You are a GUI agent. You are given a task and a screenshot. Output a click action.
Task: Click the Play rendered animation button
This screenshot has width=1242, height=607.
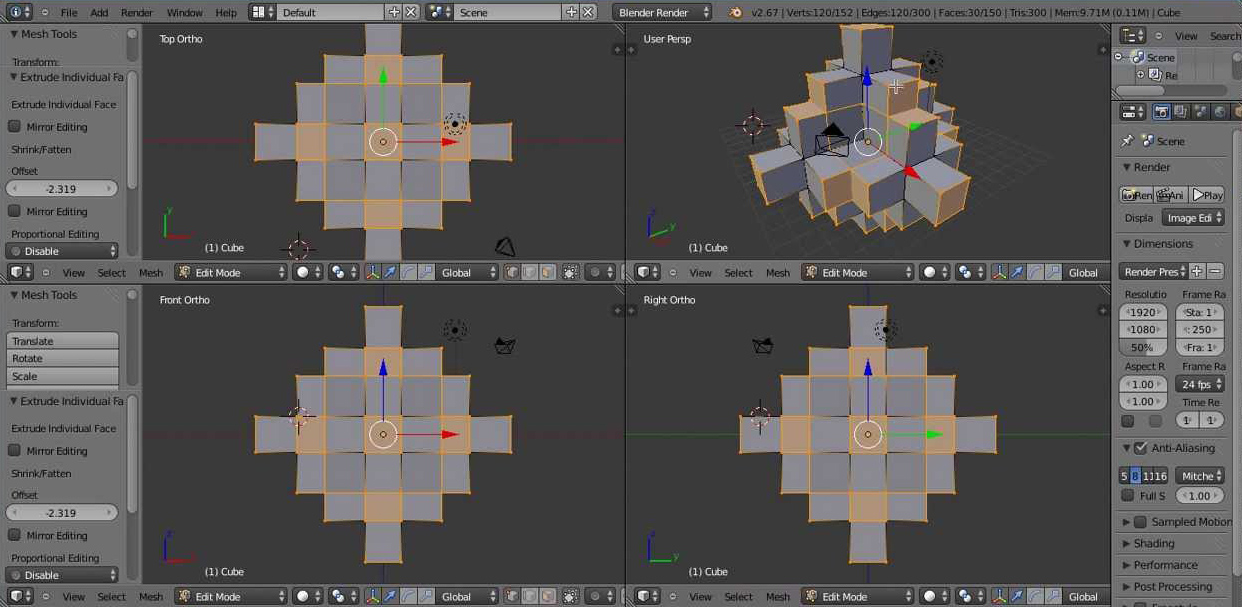(1207, 195)
